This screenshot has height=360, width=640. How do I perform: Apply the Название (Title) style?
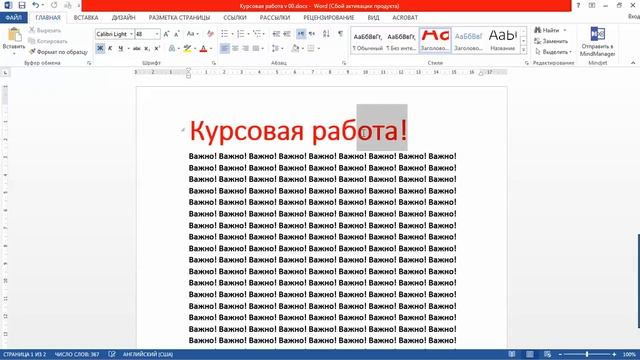[503, 40]
